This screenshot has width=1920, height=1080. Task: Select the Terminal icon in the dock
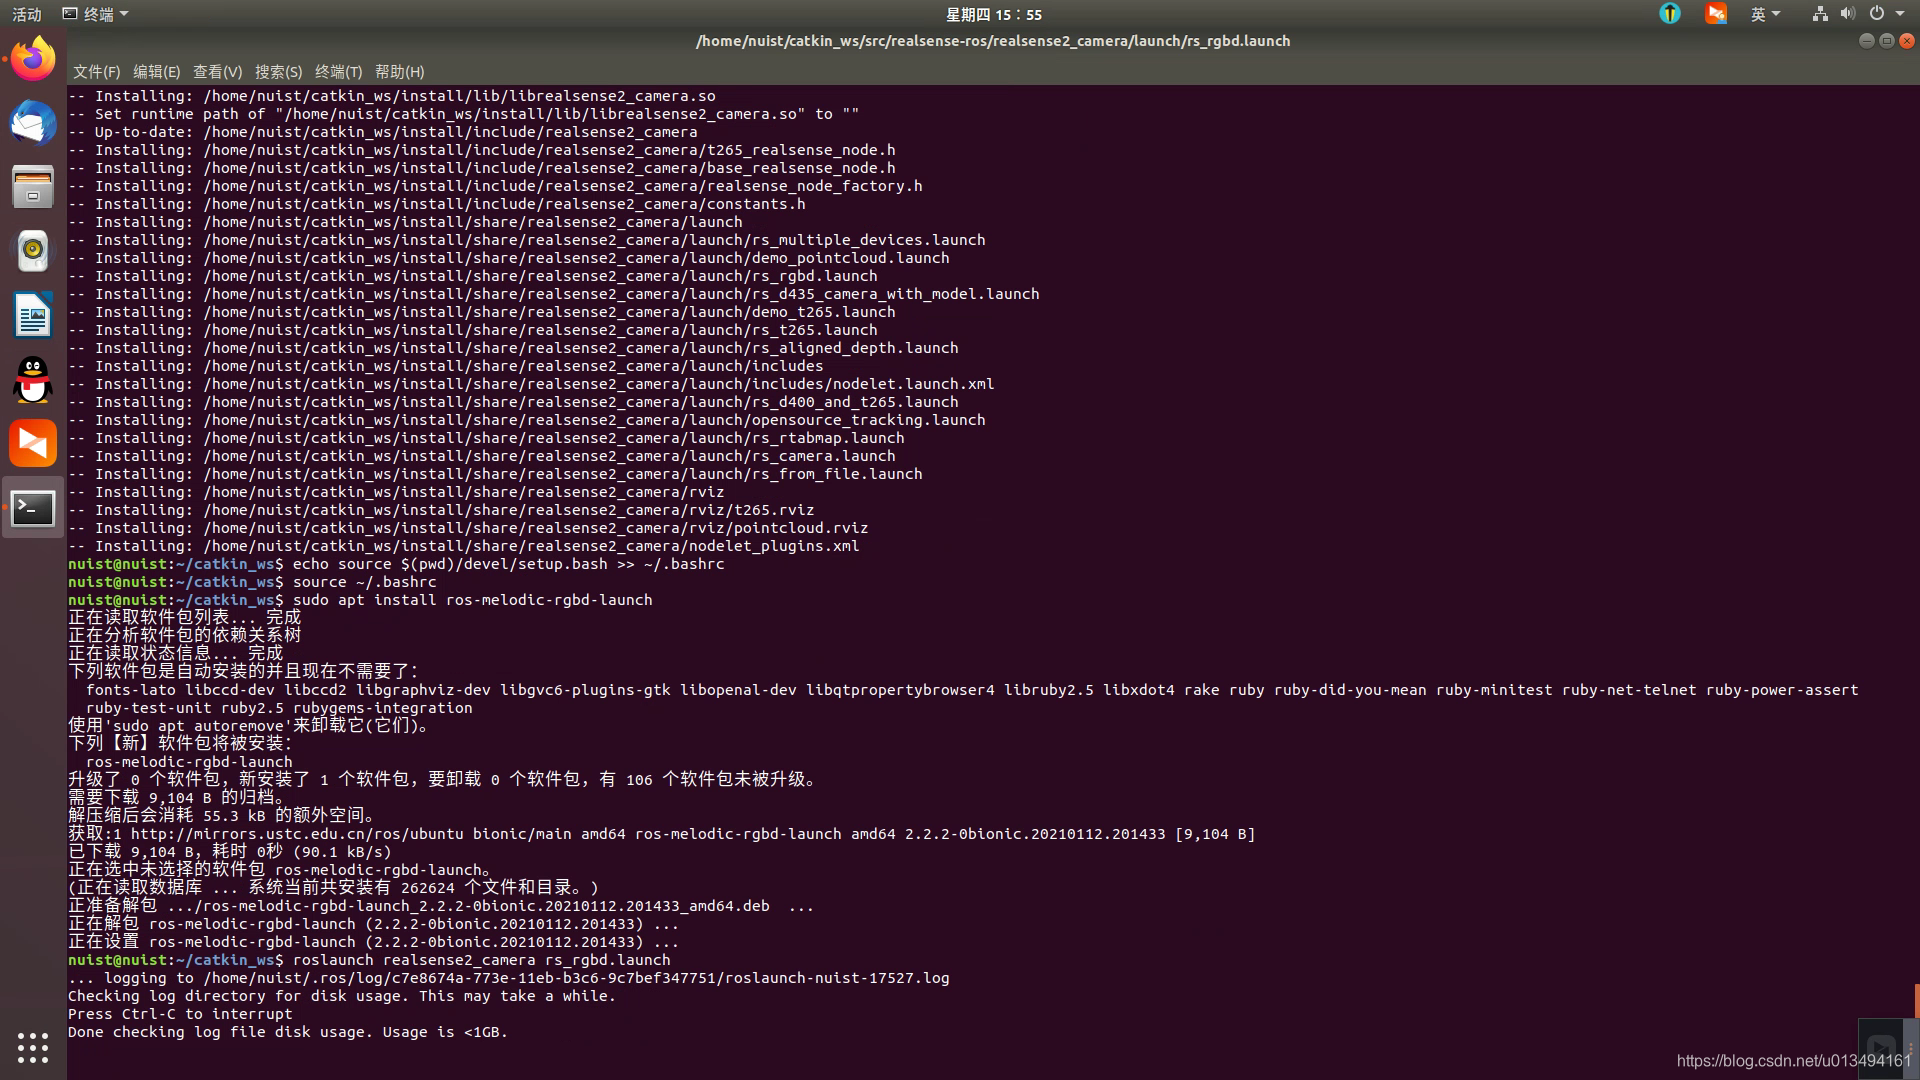click(x=33, y=508)
